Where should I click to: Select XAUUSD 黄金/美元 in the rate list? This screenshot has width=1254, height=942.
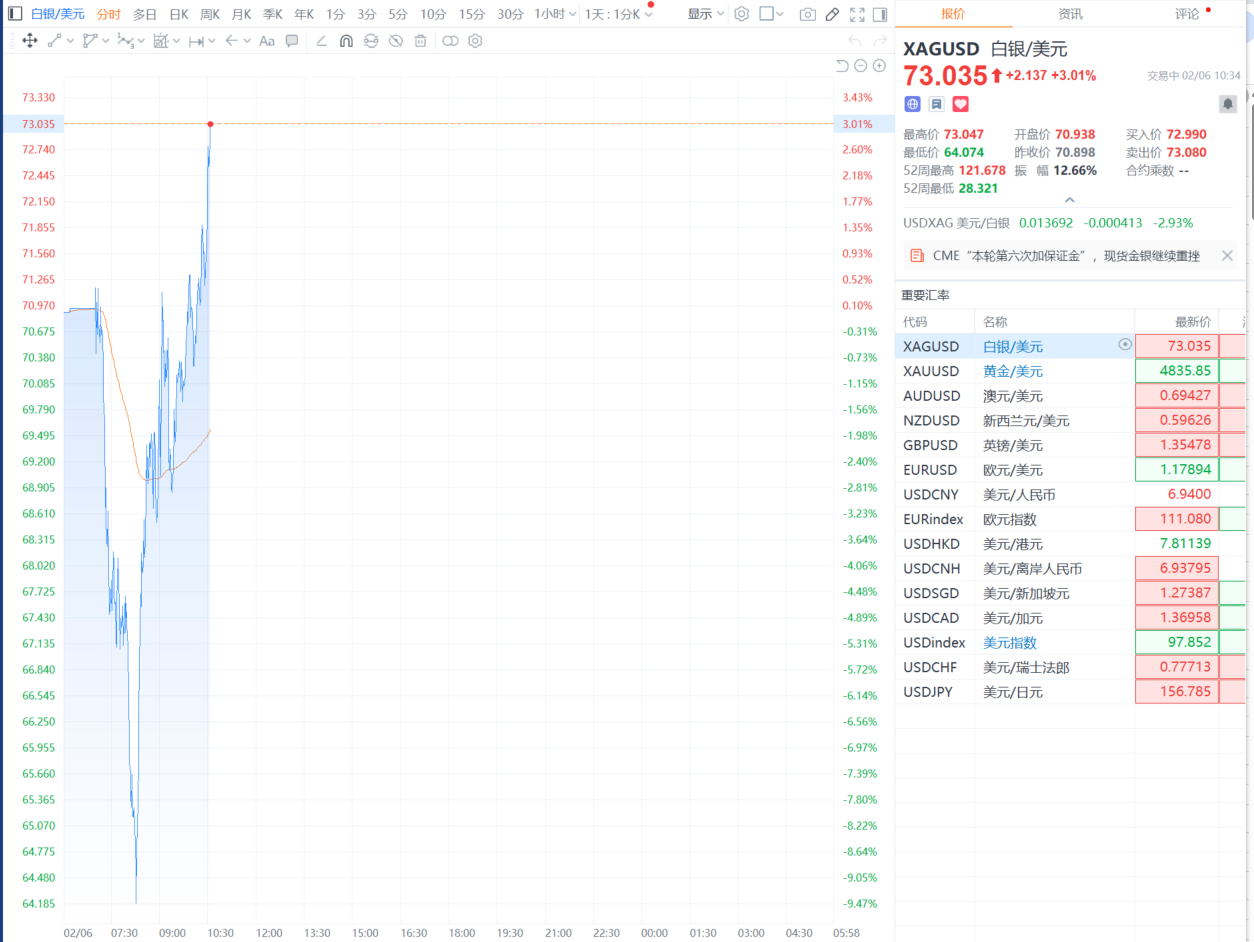[x=1012, y=371]
